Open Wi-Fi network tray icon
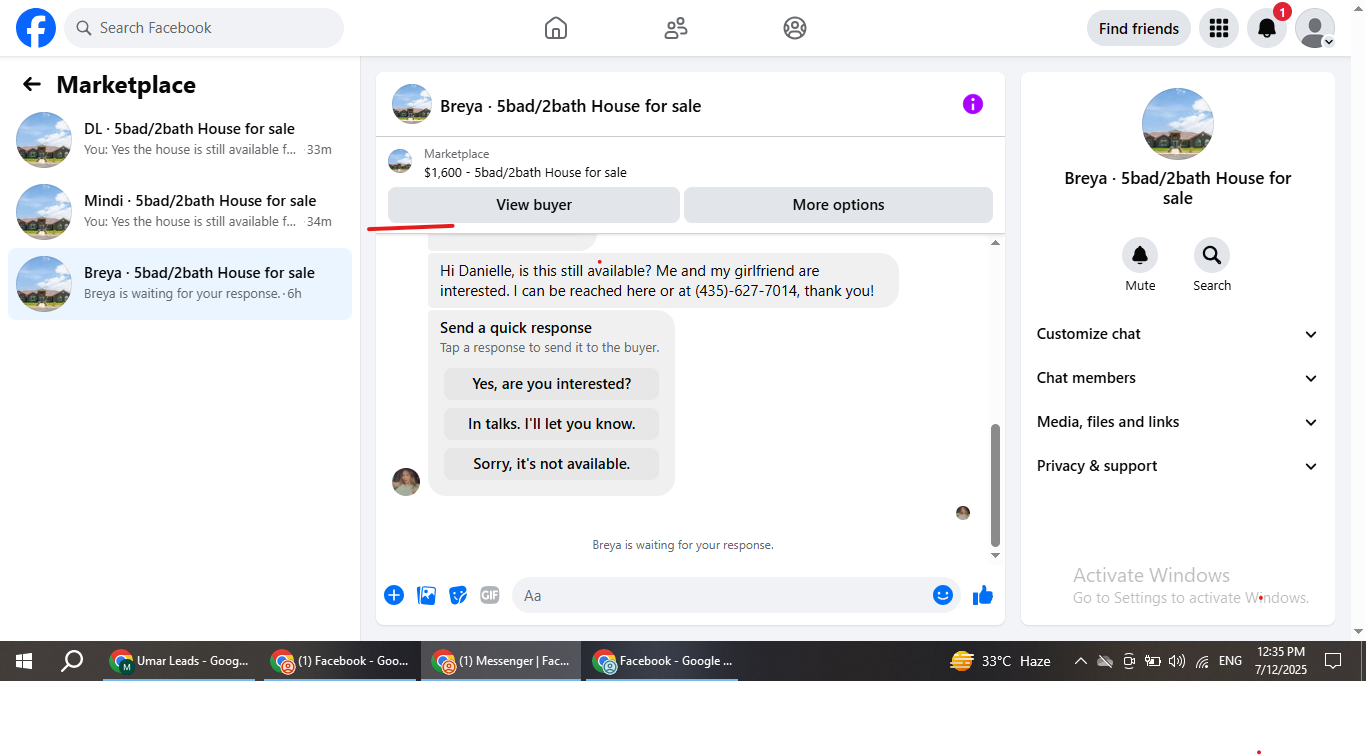Viewport: 1366px width, 755px height. [x=1202, y=661]
